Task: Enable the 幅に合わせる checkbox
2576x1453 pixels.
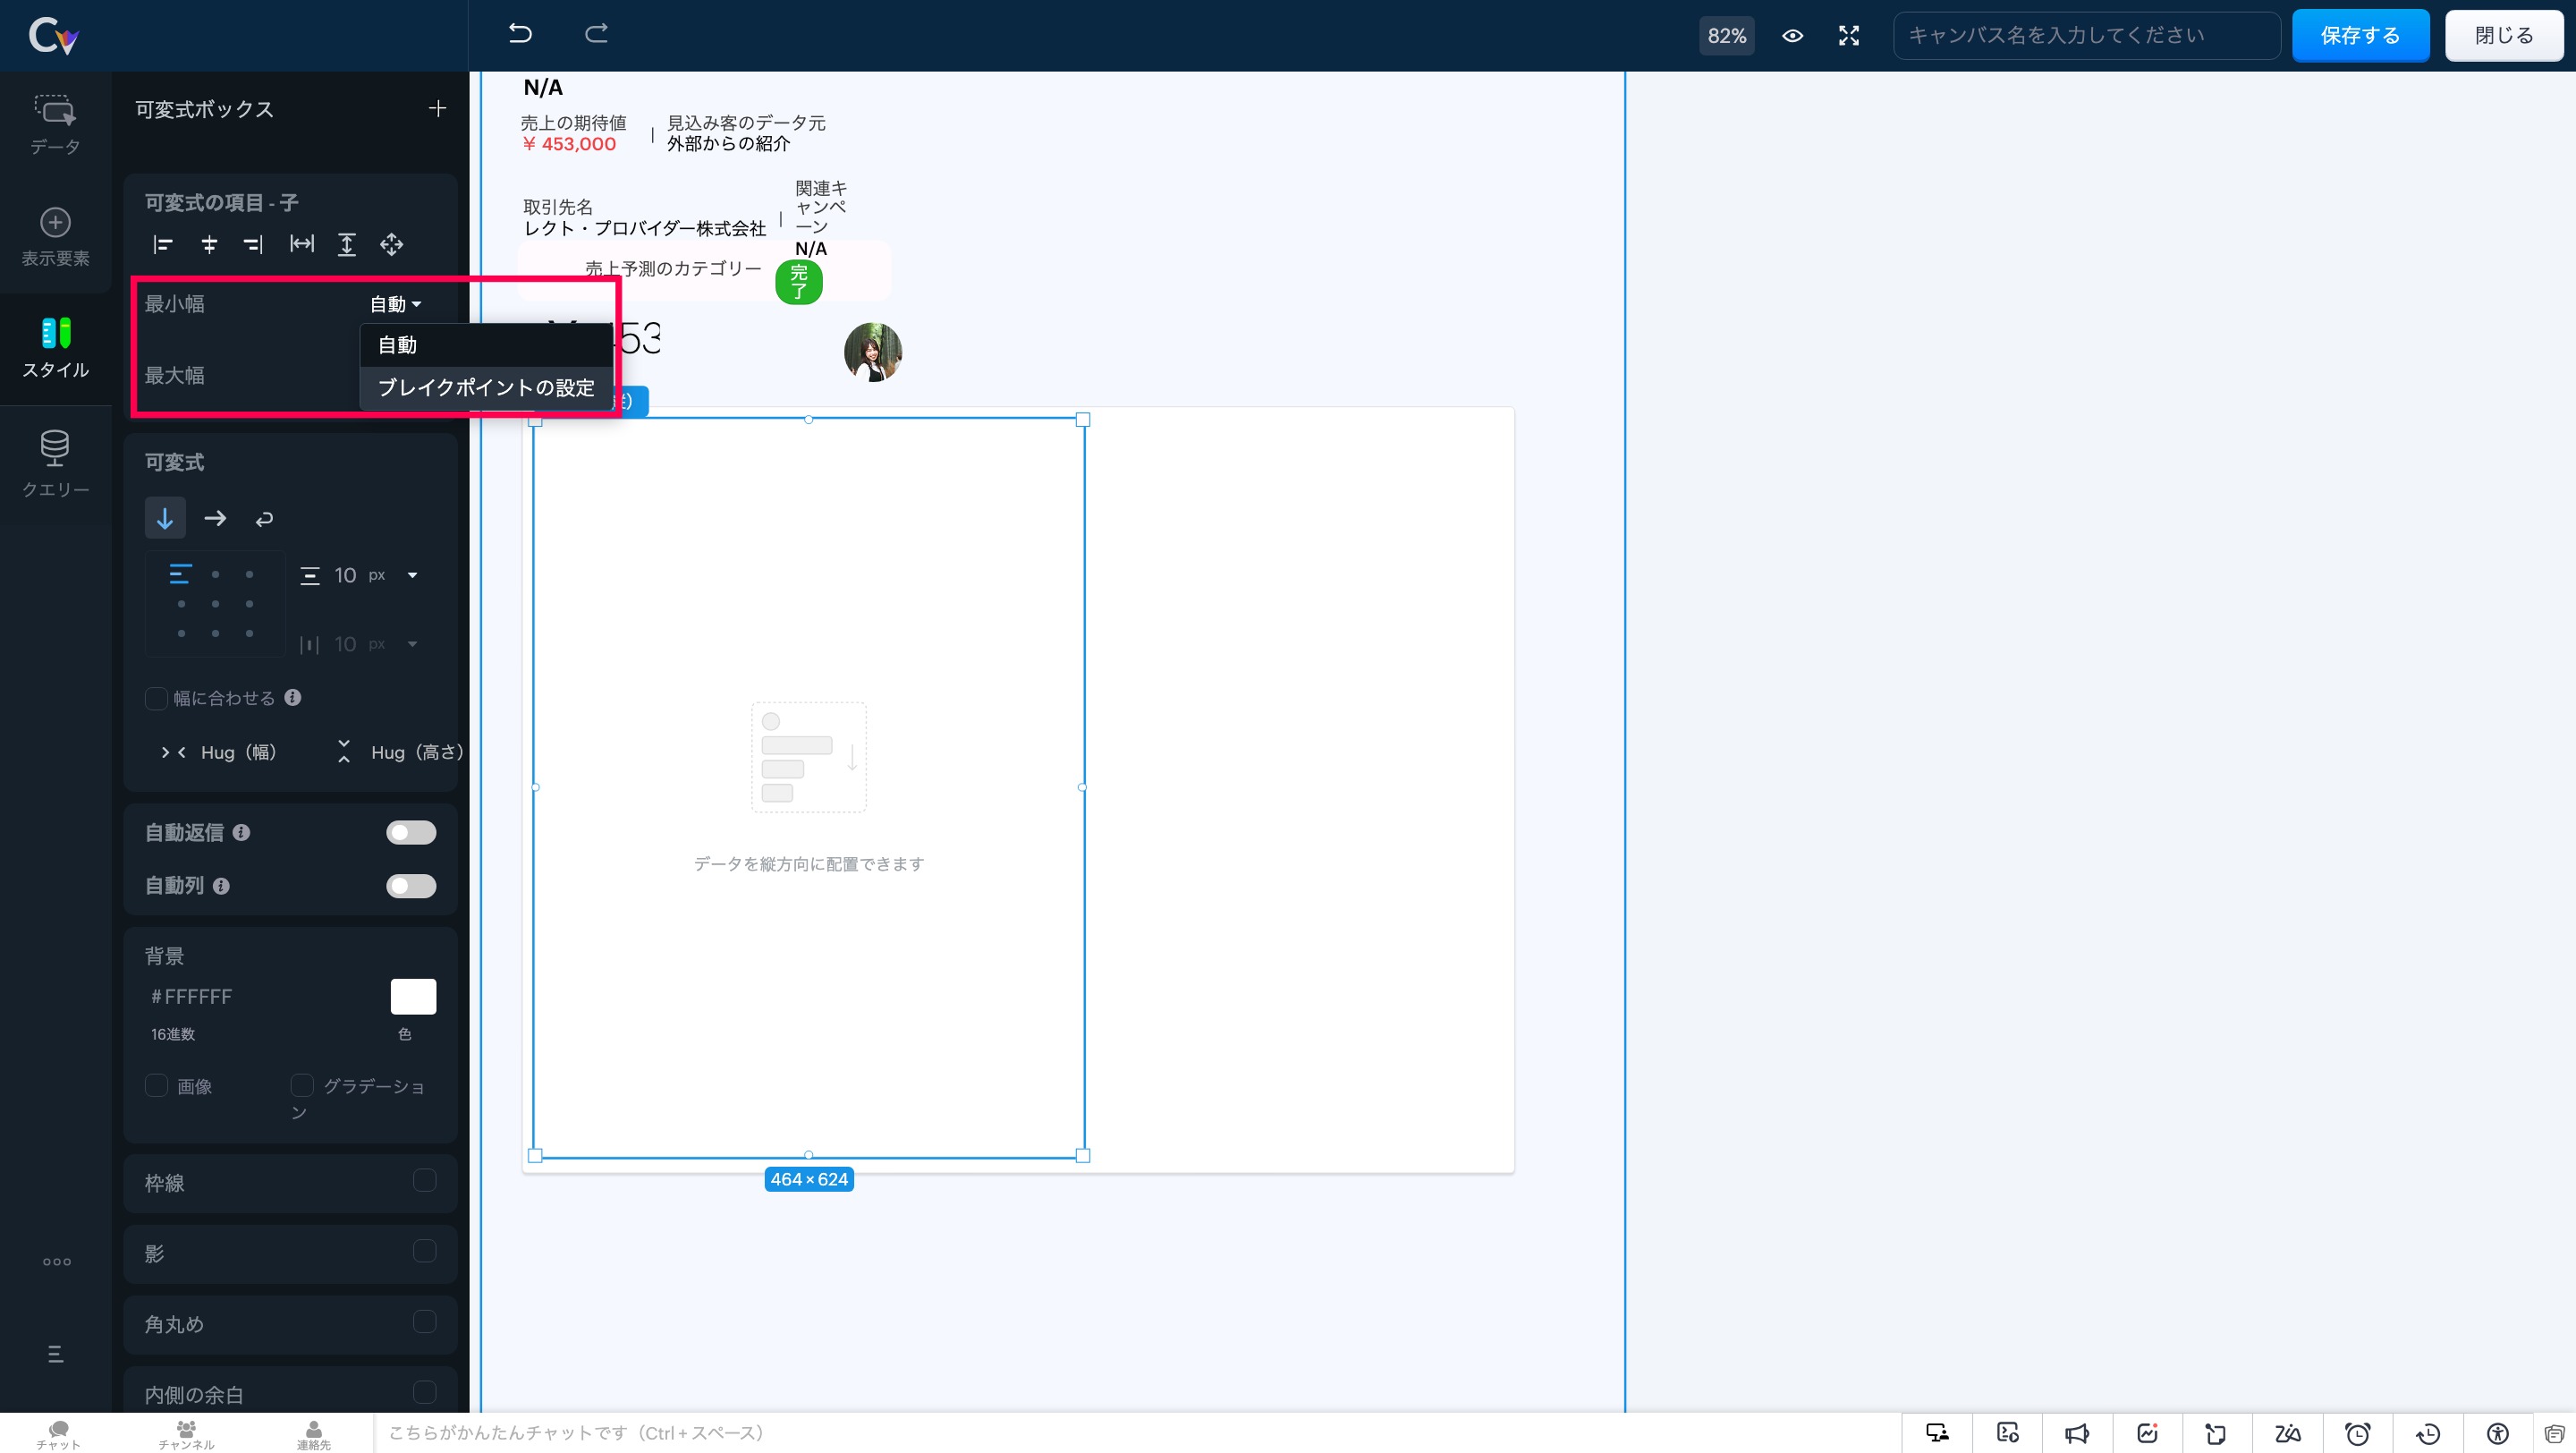Action: (x=156, y=698)
